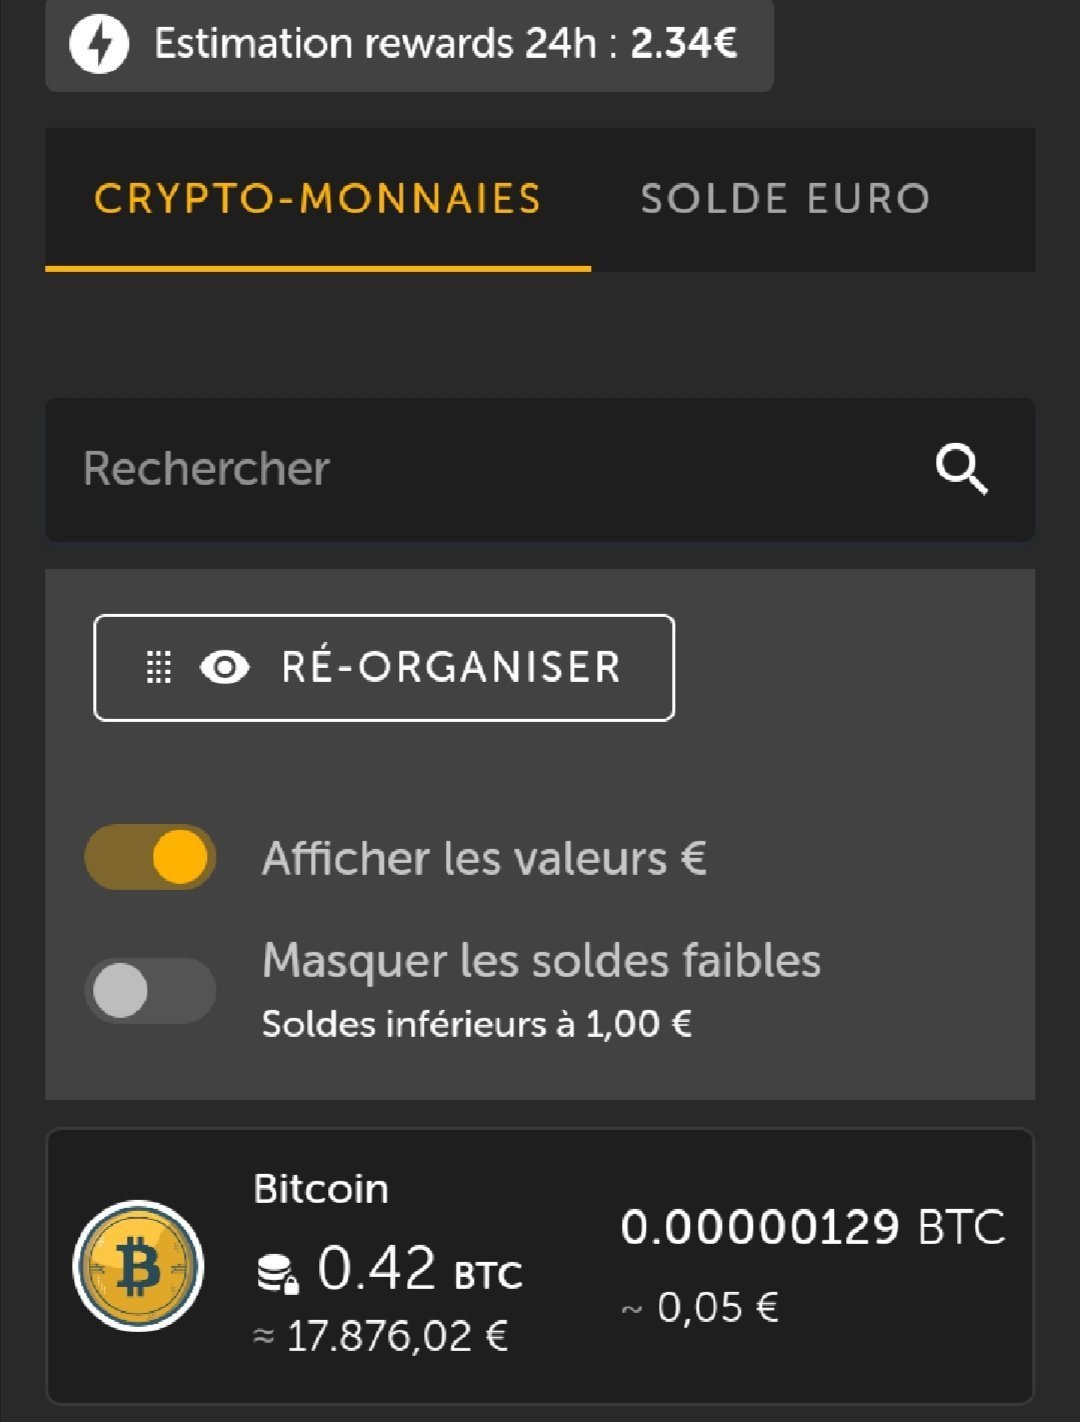1080x1422 pixels.
Task: Select the CRYPTO-MONNAIES tab
Action: point(318,198)
